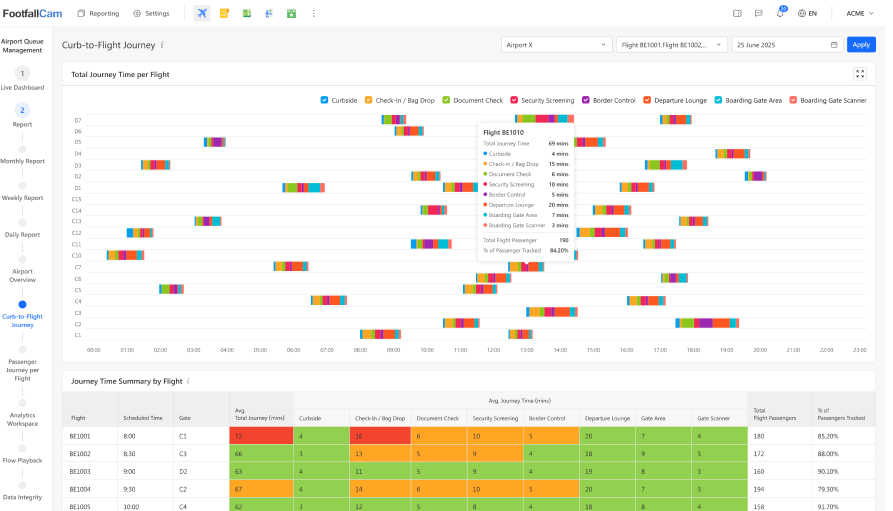The image size is (893, 511).
Task: Open the Reporting menu
Action: pos(98,14)
